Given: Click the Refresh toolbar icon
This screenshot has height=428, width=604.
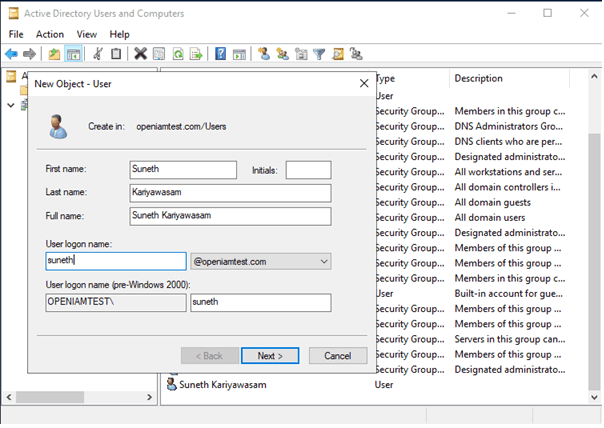Looking at the screenshot, I should pyautogui.click(x=177, y=54).
